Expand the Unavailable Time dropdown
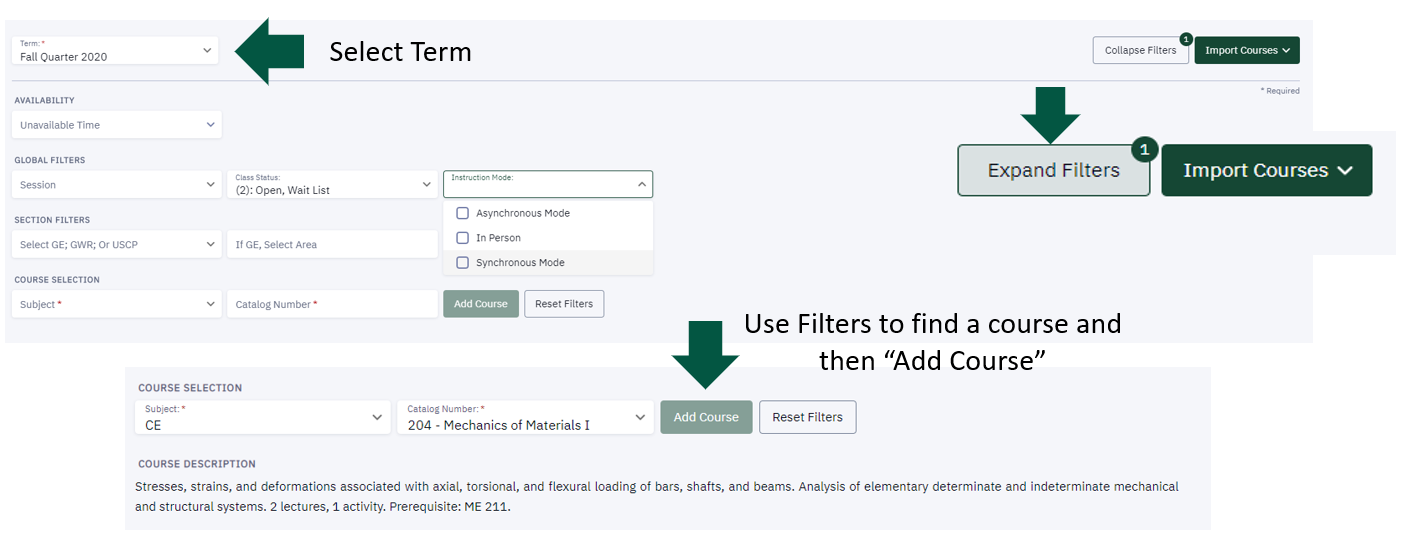The image size is (1406, 541). pos(115,125)
